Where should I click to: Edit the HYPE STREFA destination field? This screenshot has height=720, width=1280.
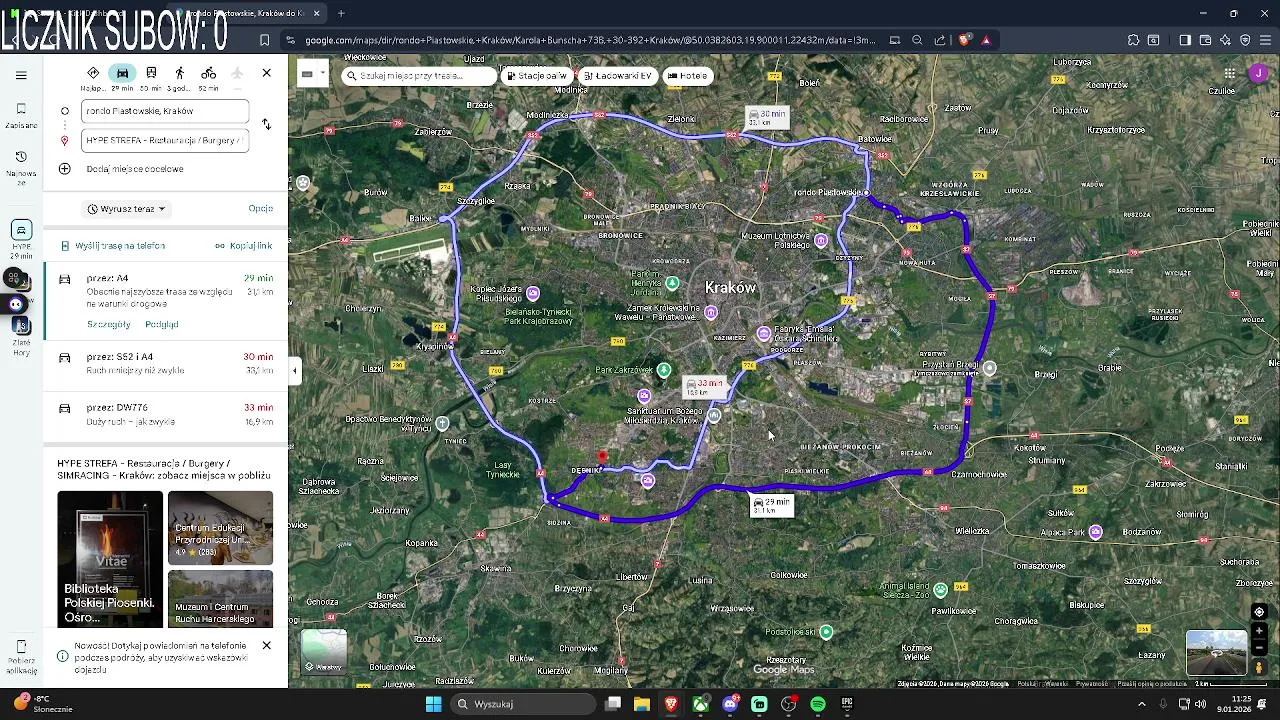(x=165, y=140)
